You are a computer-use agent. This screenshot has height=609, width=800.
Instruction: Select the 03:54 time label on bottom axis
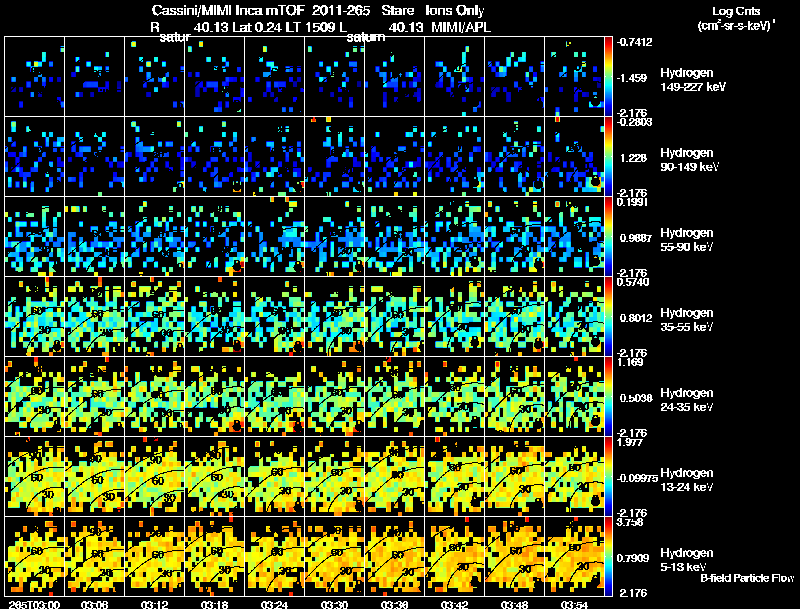[574, 603]
